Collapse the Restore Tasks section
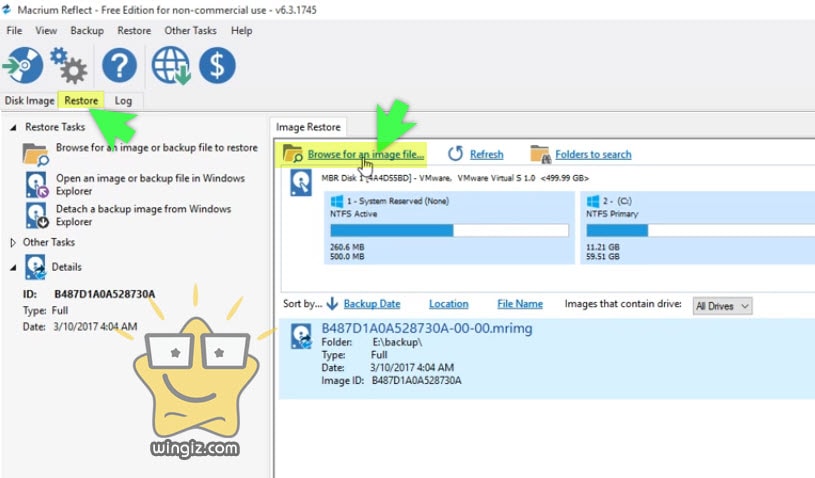 [x=13, y=127]
